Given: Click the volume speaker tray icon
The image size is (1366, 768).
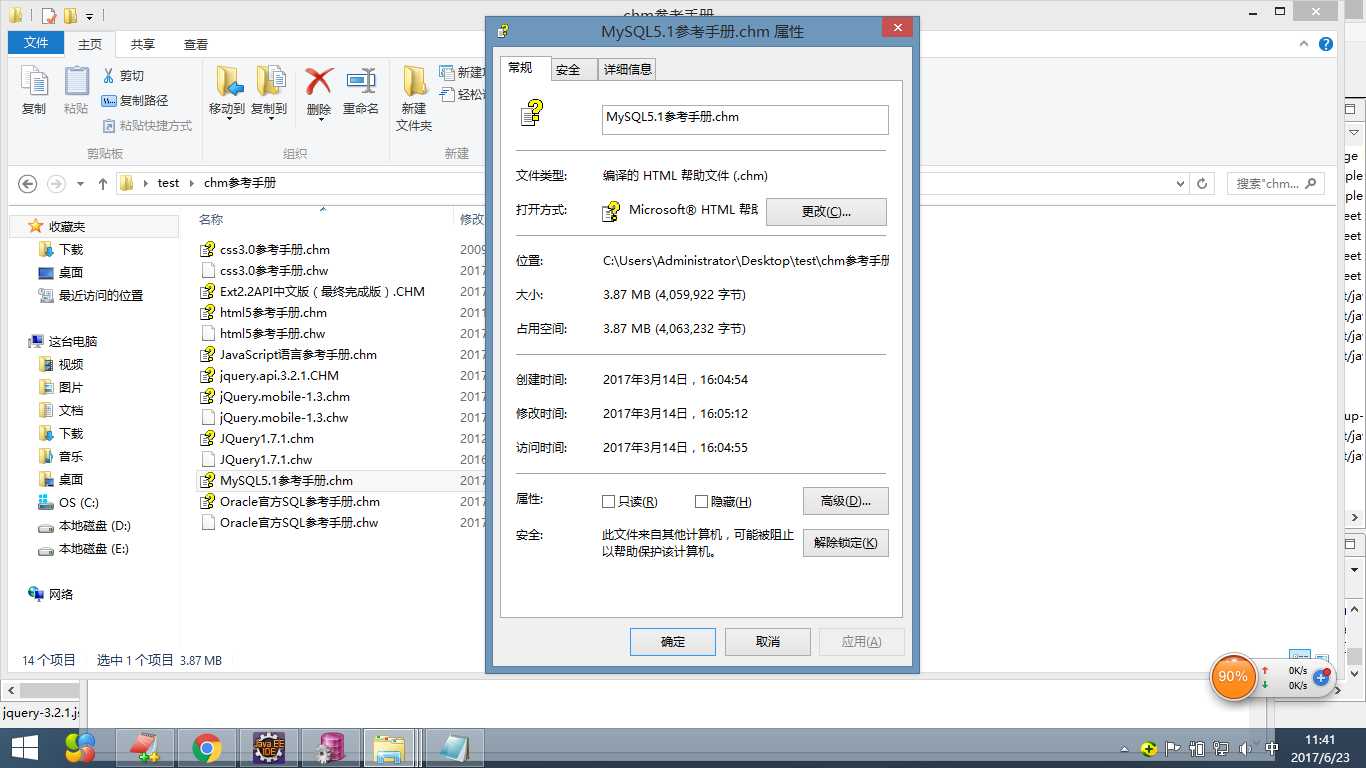Looking at the screenshot, I should click(1245, 748).
